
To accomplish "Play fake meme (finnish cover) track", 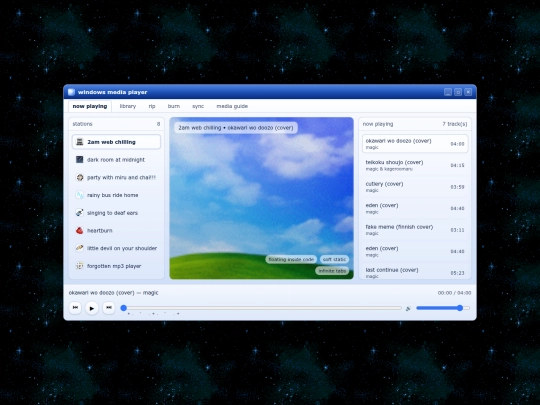I will coord(415,230).
